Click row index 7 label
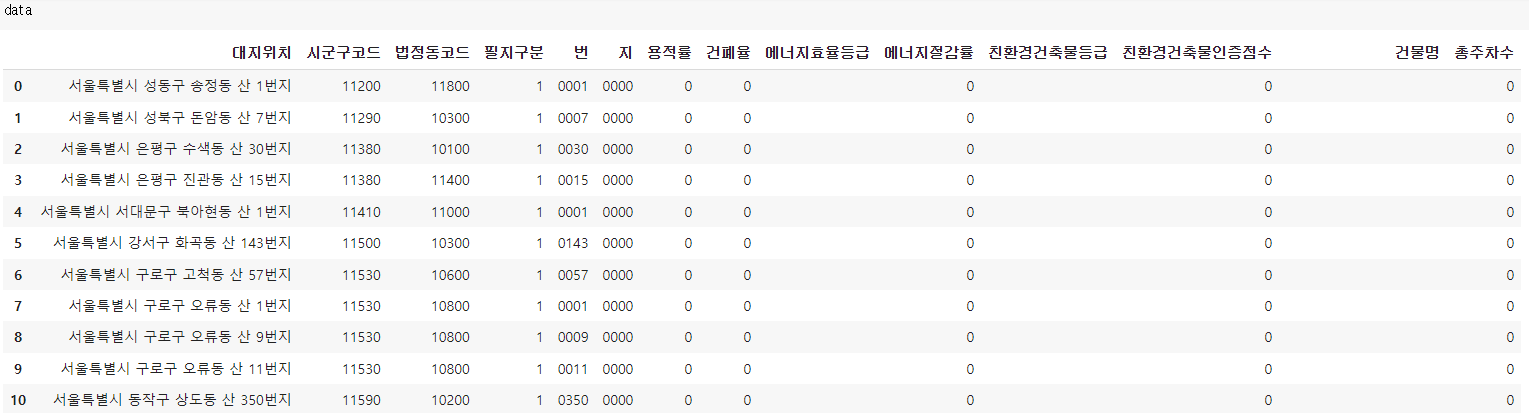 pos(18,306)
